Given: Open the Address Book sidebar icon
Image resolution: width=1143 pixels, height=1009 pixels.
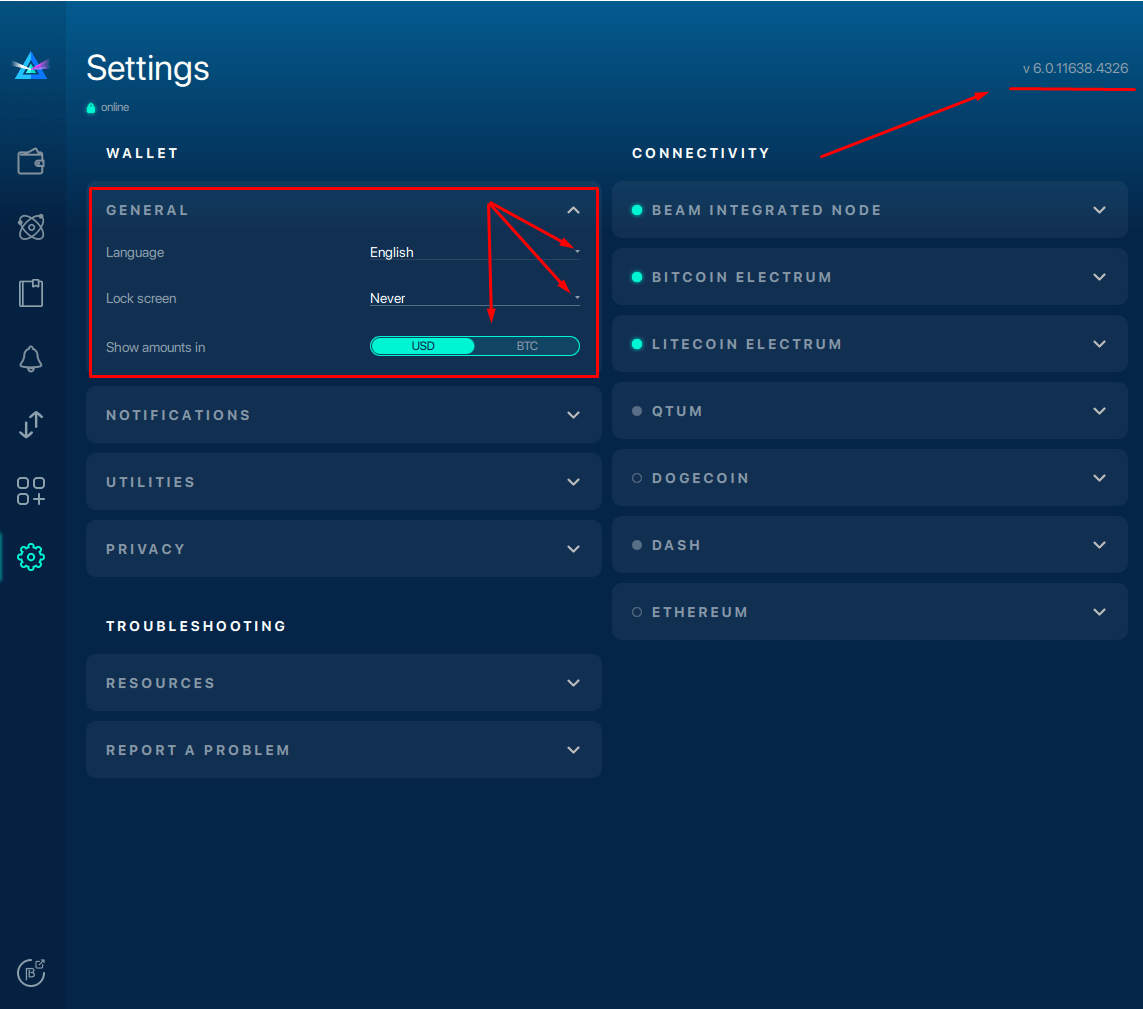Looking at the screenshot, I should [x=31, y=293].
